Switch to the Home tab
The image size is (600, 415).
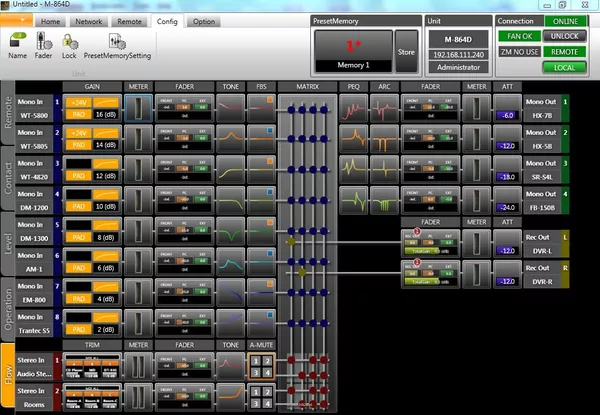51,21
